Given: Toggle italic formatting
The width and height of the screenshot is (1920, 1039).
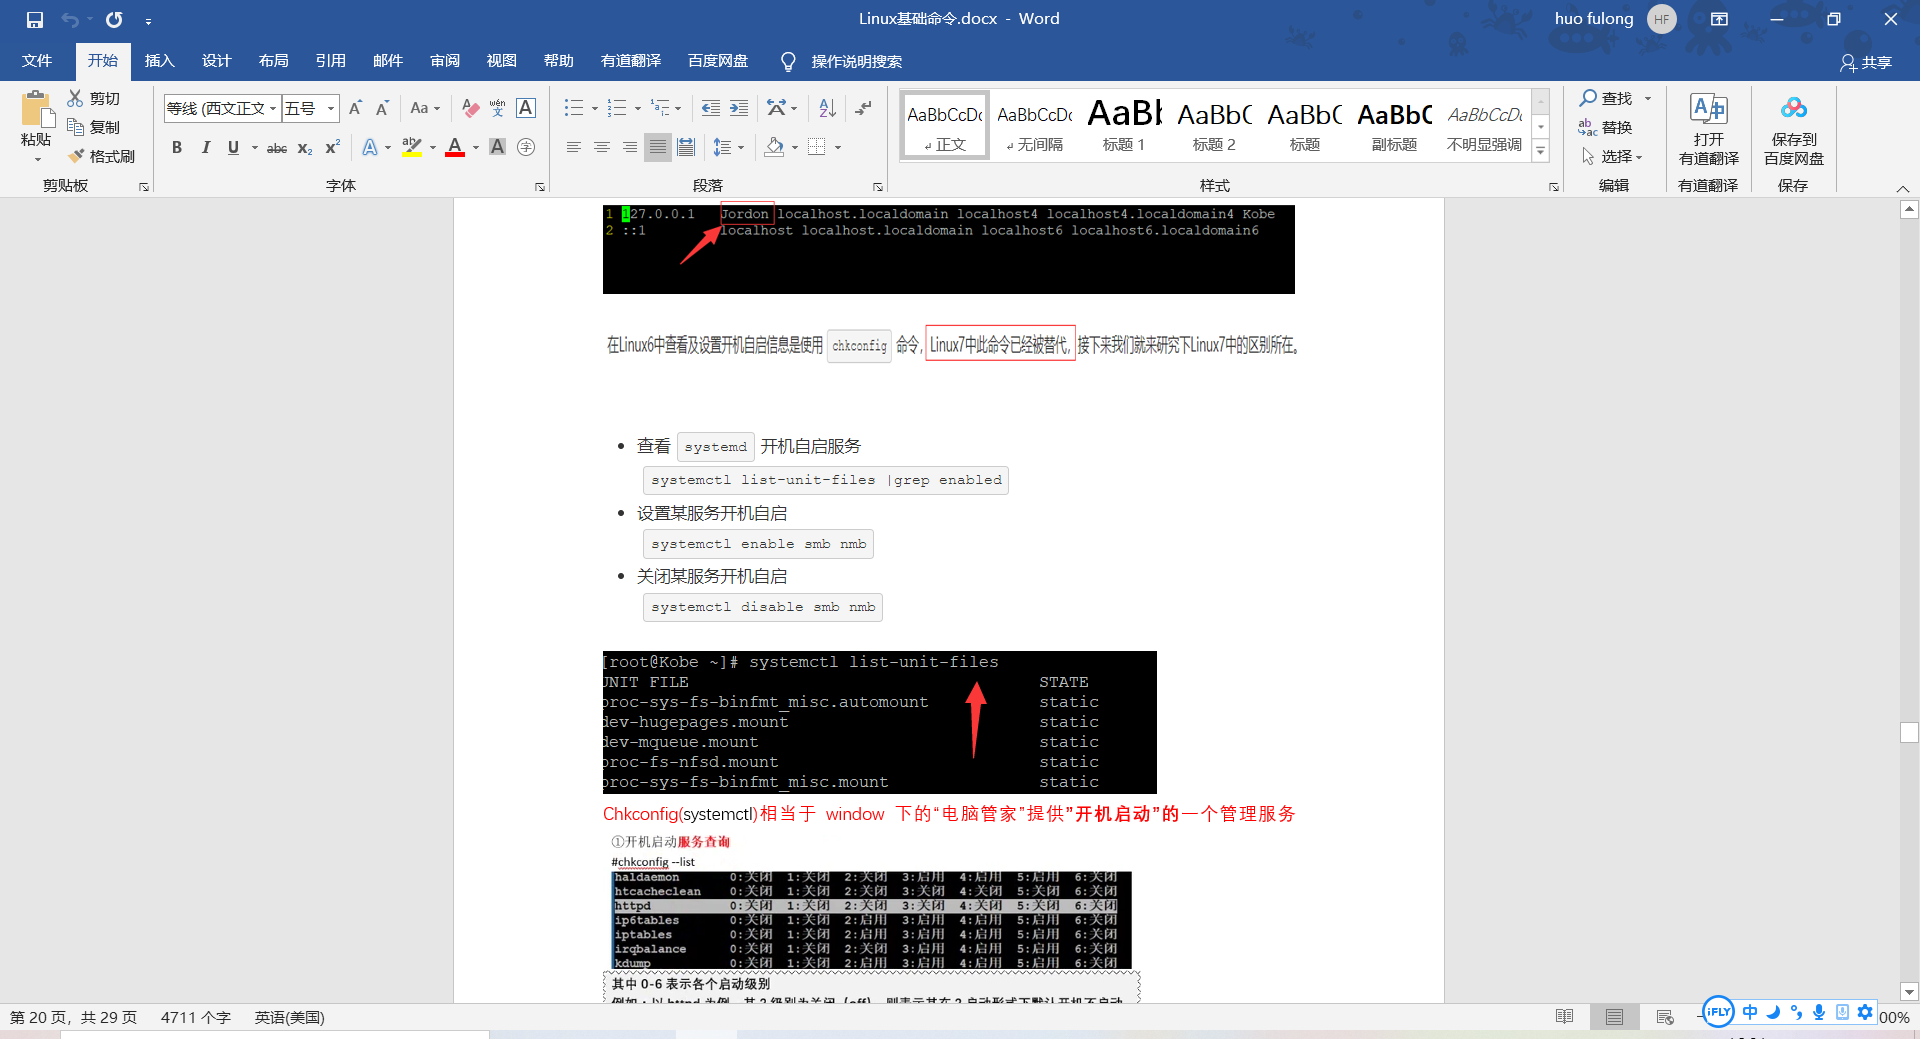Looking at the screenshot, I should click(206, 147).
